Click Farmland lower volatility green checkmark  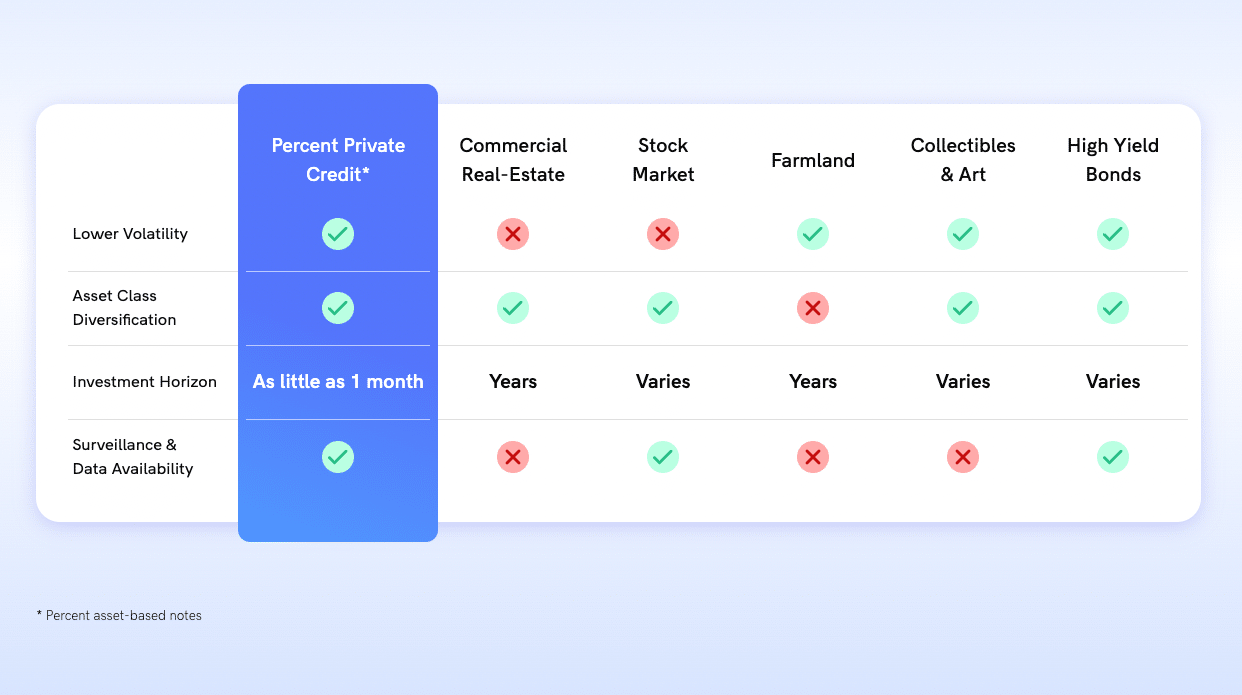813,234
